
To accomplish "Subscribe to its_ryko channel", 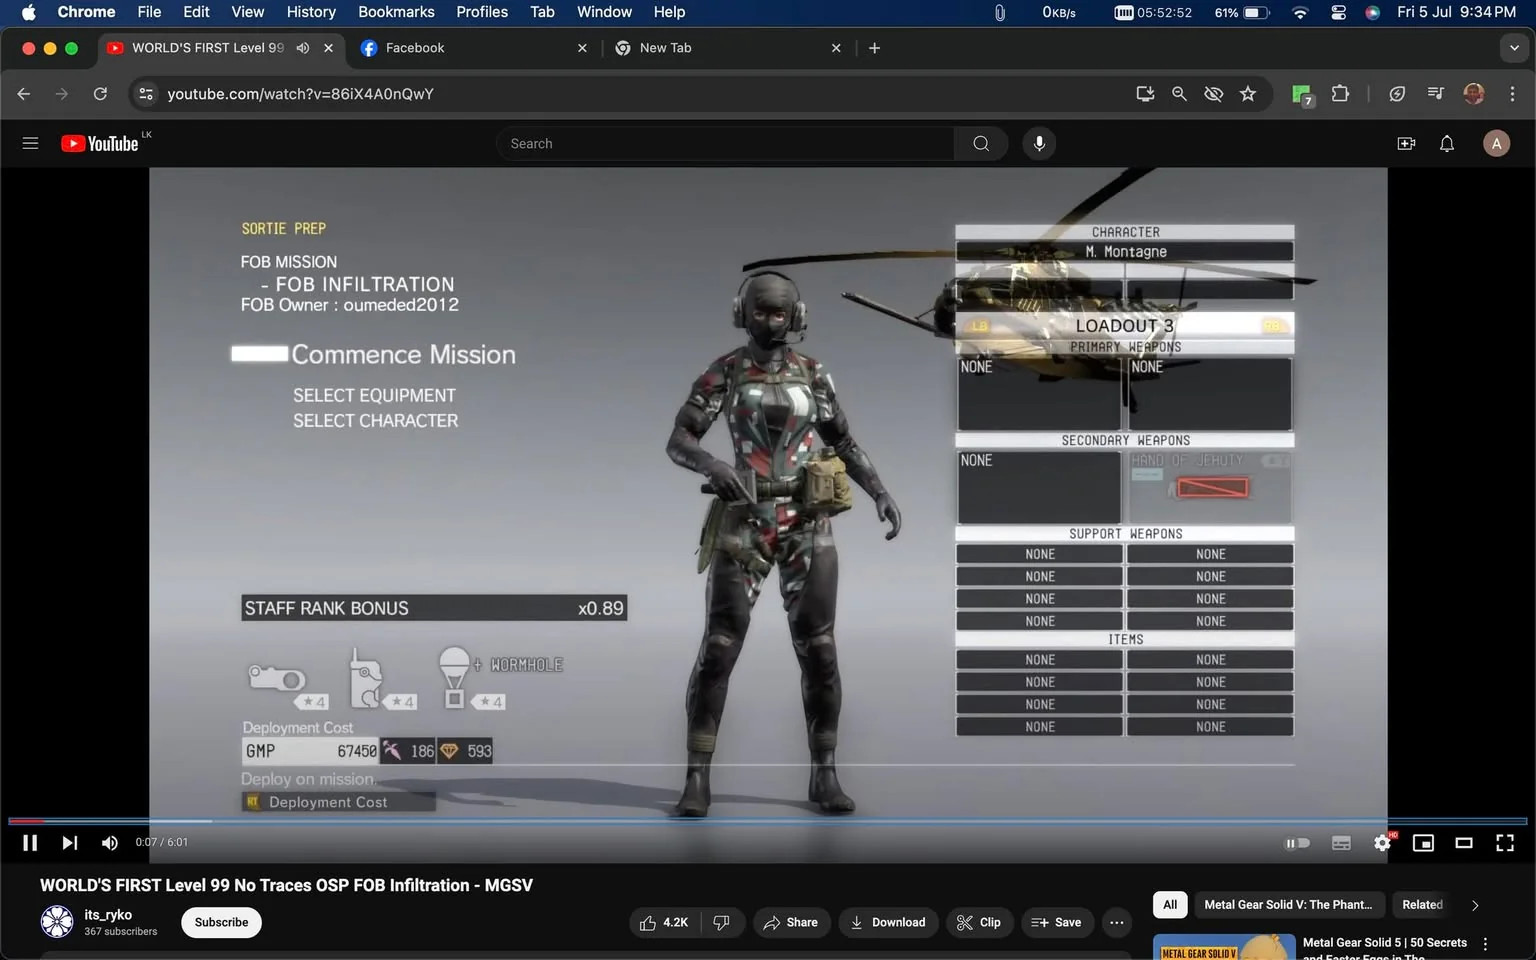I will coord(221,922).
